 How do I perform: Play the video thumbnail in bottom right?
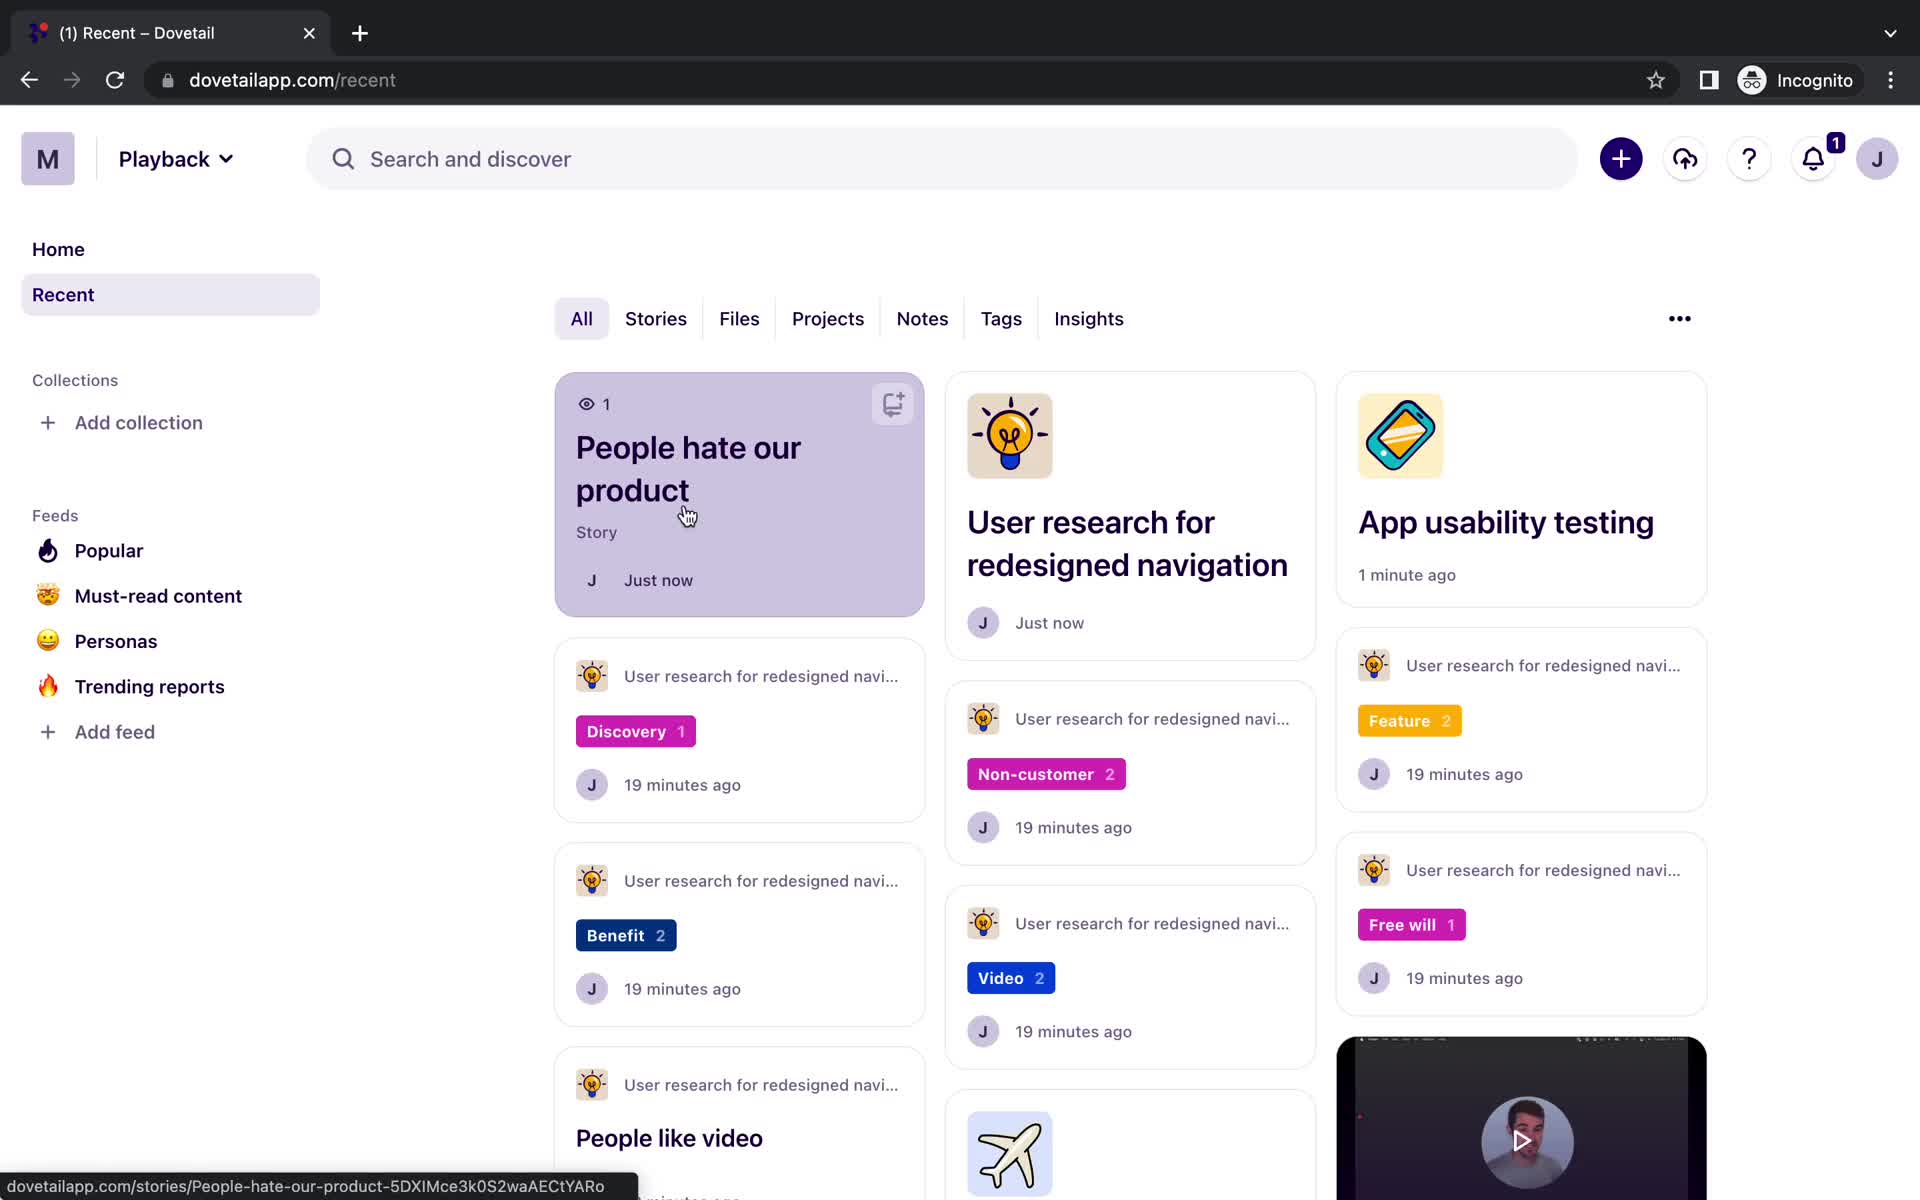(x=1521, y=1139)
